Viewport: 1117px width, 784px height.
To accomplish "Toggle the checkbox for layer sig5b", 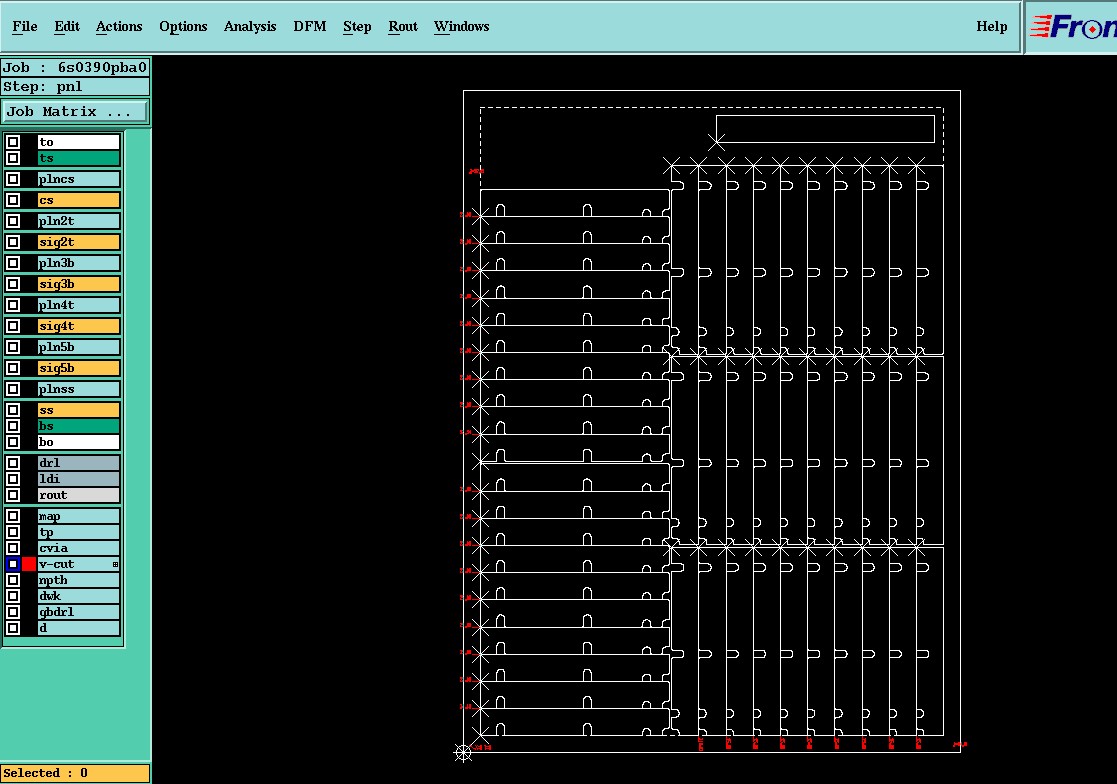I will (13, 368).
